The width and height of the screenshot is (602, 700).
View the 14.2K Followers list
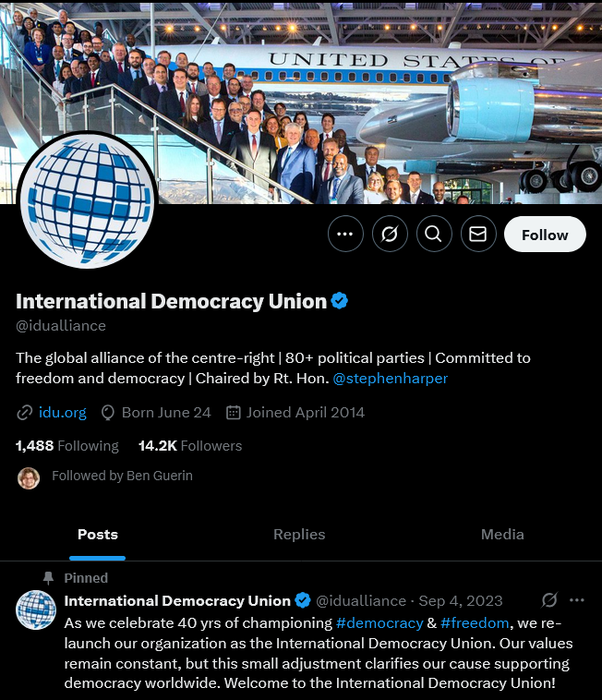190,446
